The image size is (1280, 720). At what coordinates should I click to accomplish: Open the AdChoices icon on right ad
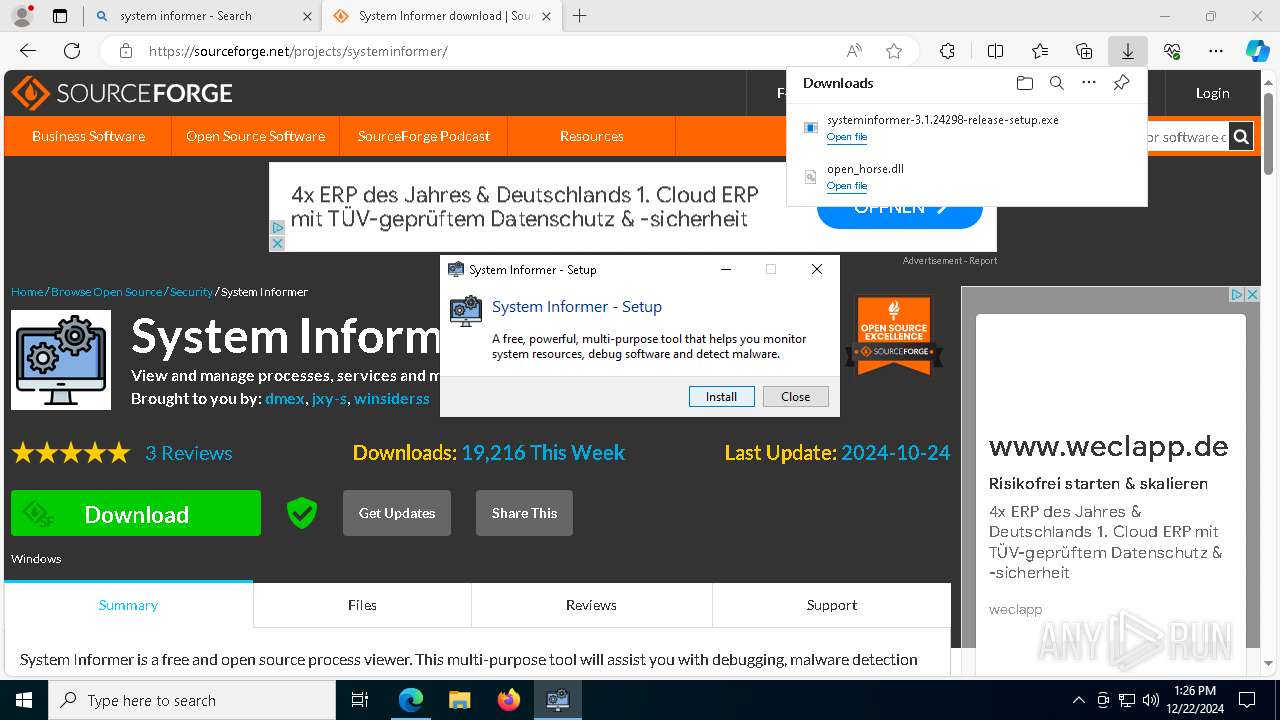coord(1236,294)
